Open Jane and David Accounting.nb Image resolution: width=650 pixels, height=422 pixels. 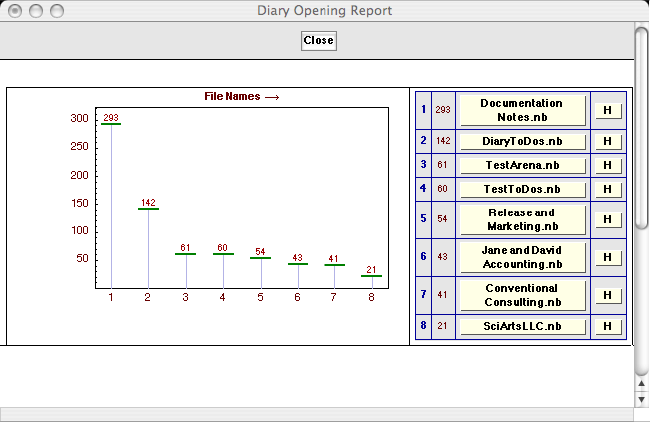[522, 257]
